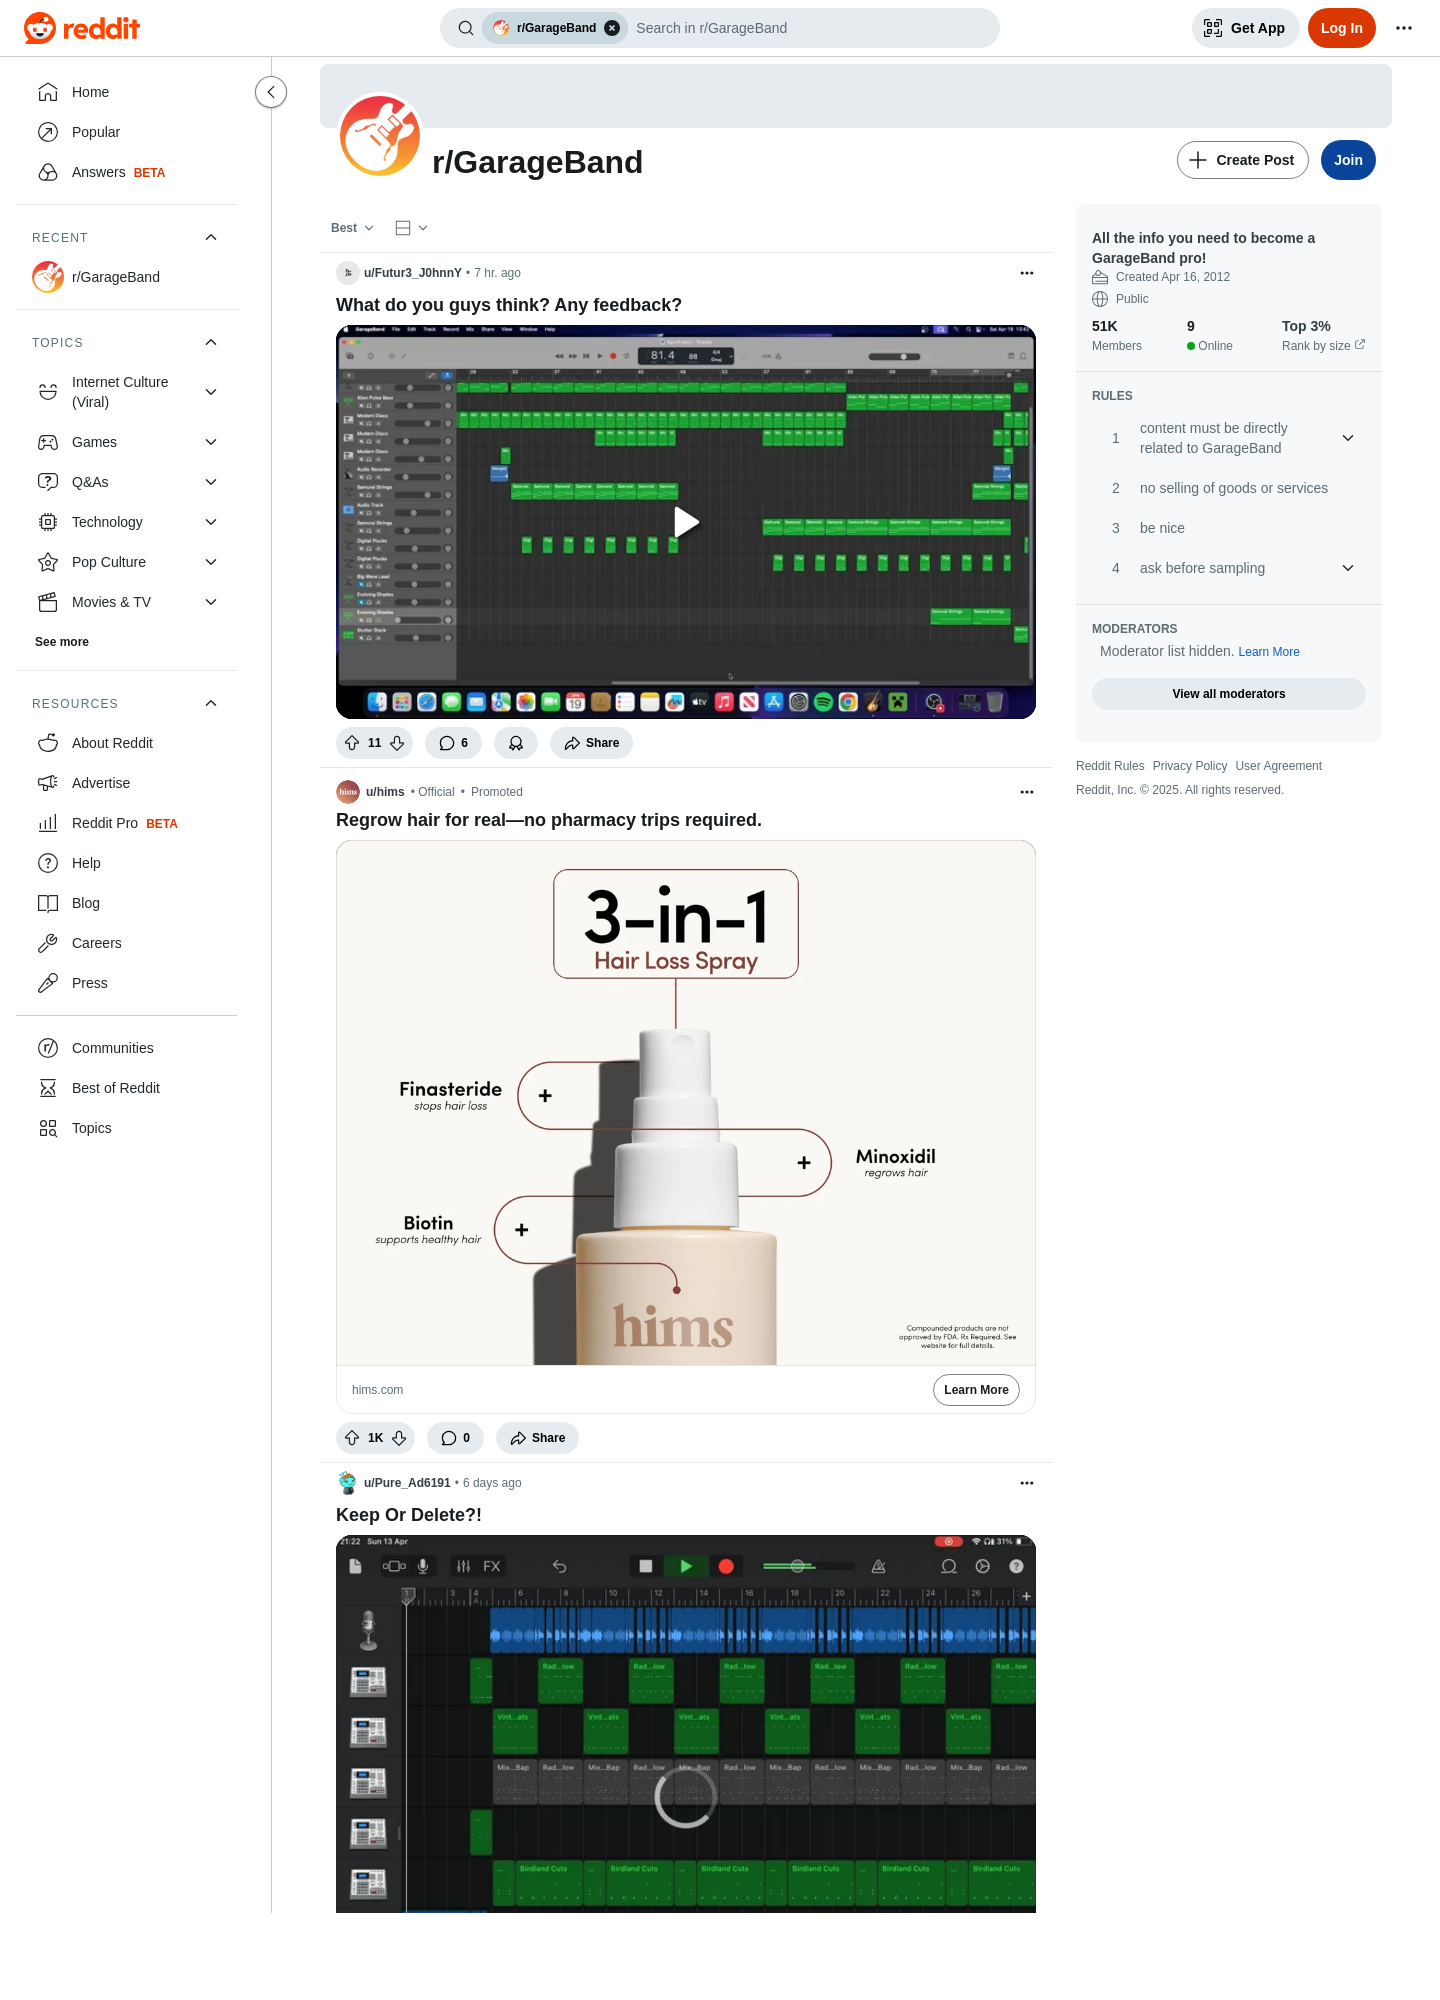Share the hims promoted post

pos(537,1438)
